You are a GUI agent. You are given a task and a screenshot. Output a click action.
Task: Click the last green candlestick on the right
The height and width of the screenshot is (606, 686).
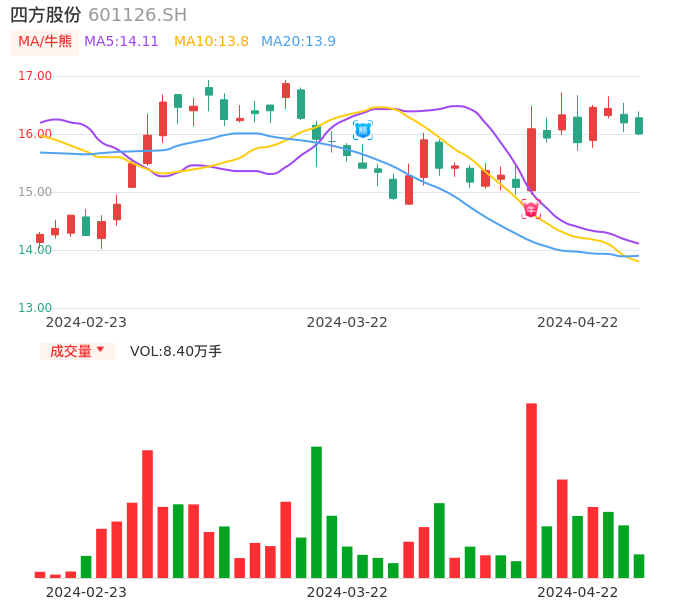coord(639,125)
